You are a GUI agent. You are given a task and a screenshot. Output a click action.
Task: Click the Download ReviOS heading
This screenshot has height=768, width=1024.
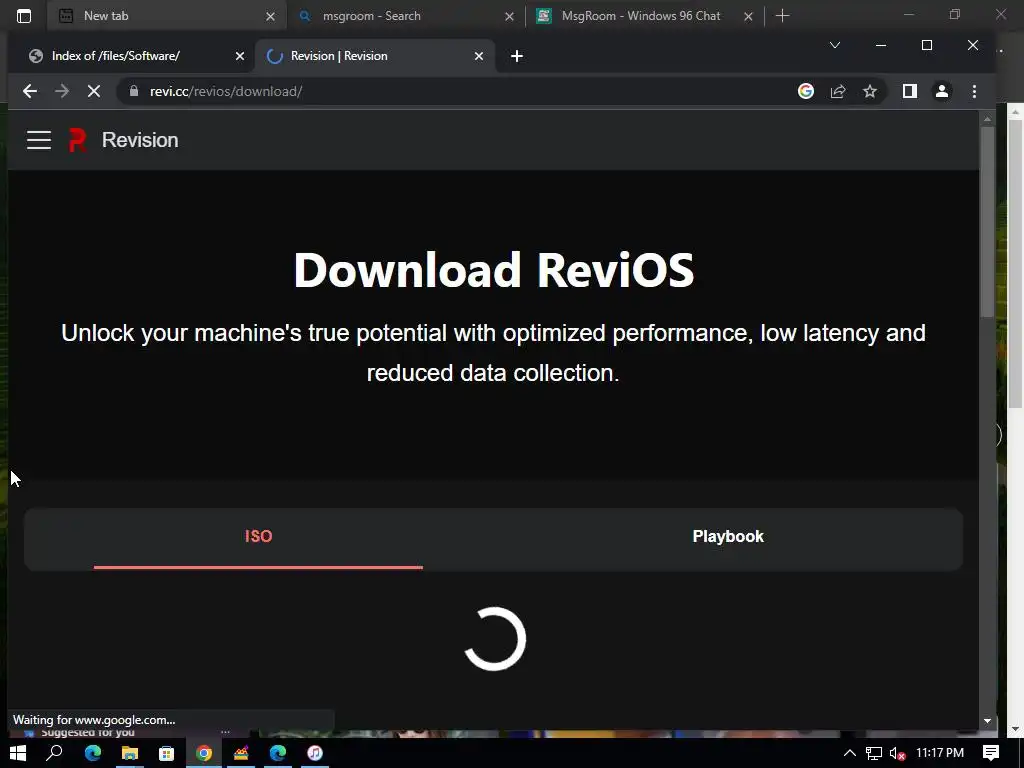493,270
